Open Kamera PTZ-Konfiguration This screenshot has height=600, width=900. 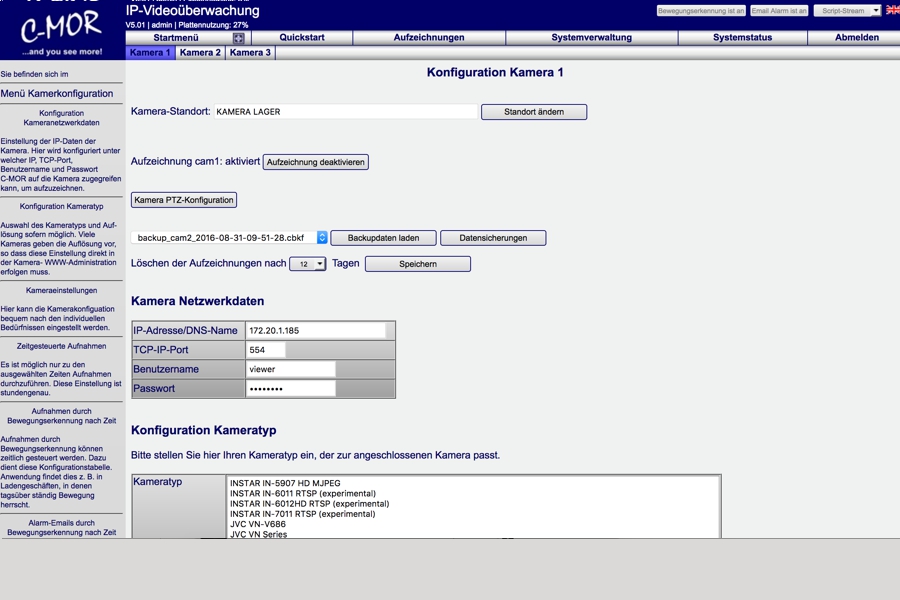pos(184,200)
